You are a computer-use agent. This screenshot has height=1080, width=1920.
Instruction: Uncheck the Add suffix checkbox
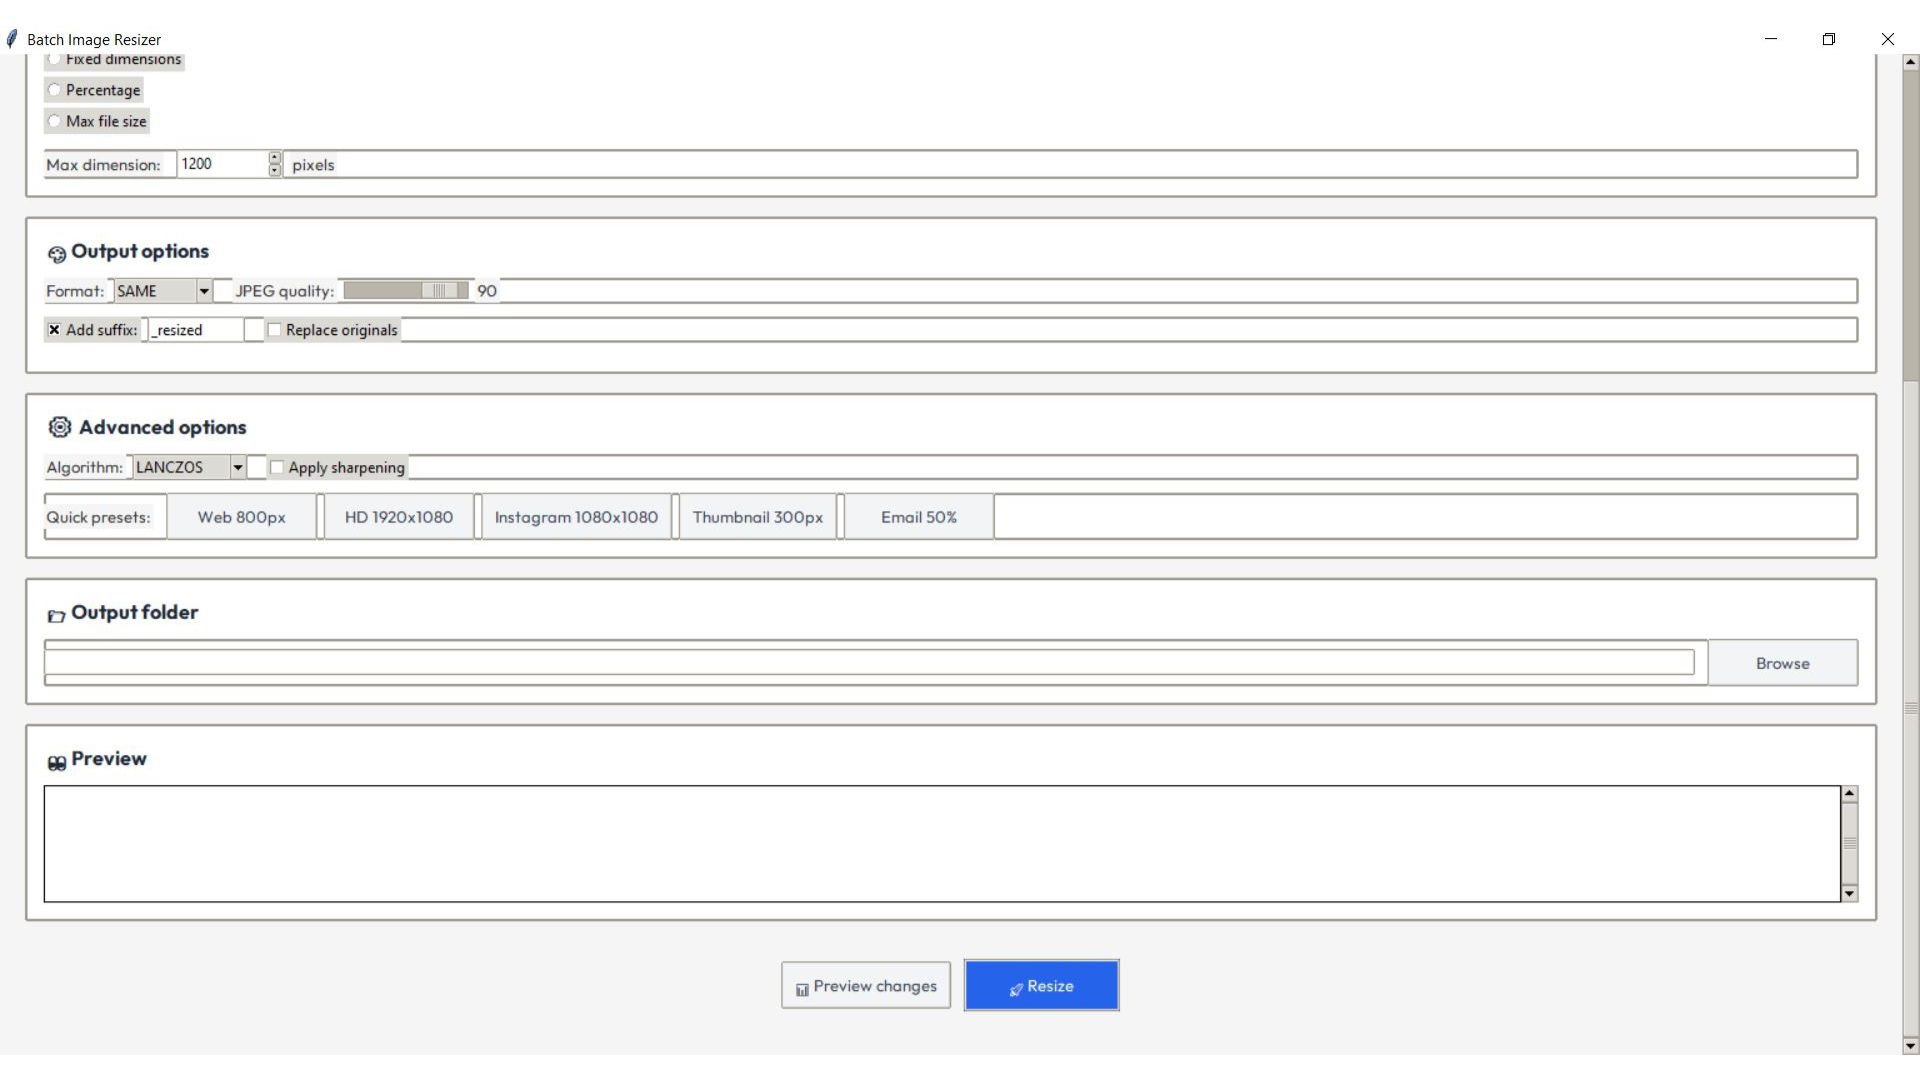click(x=54, y=330)
